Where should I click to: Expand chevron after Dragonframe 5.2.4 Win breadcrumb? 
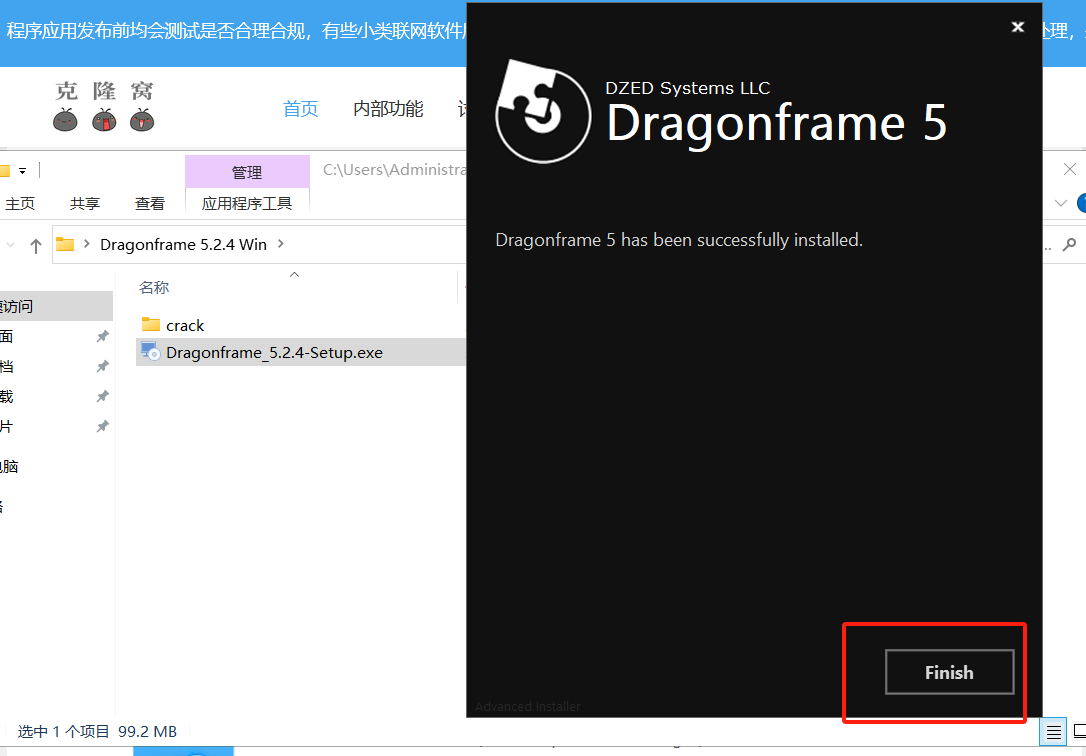pos(281,244)
